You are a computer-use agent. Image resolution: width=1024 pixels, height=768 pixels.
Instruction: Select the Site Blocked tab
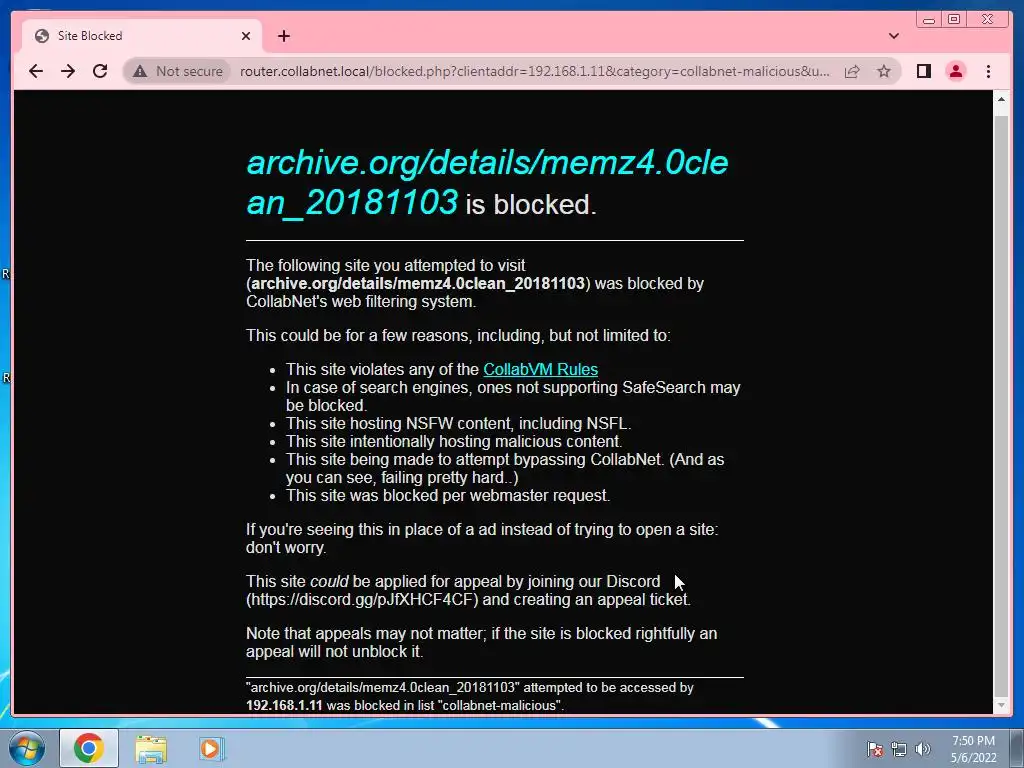pos(142,36)
